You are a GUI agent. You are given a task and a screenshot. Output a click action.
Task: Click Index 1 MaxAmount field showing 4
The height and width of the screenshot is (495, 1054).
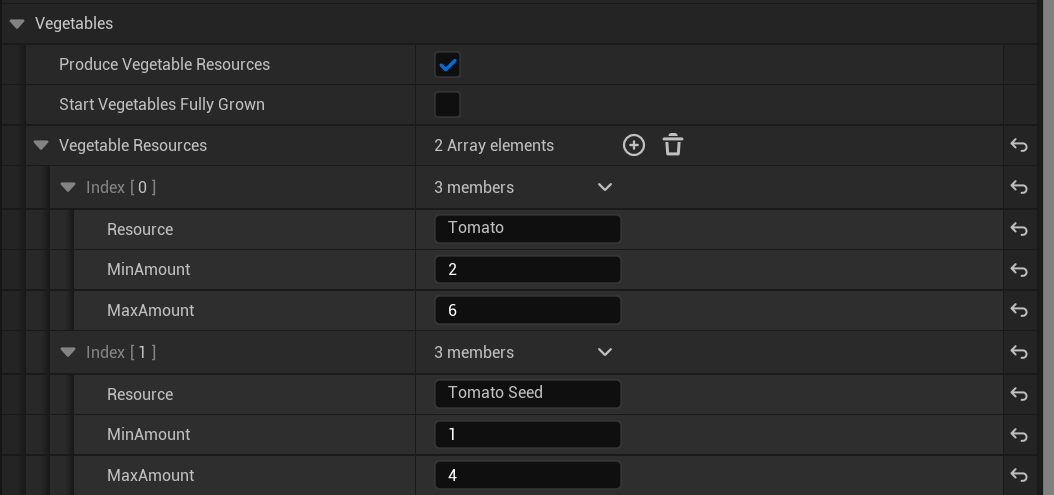527,475
